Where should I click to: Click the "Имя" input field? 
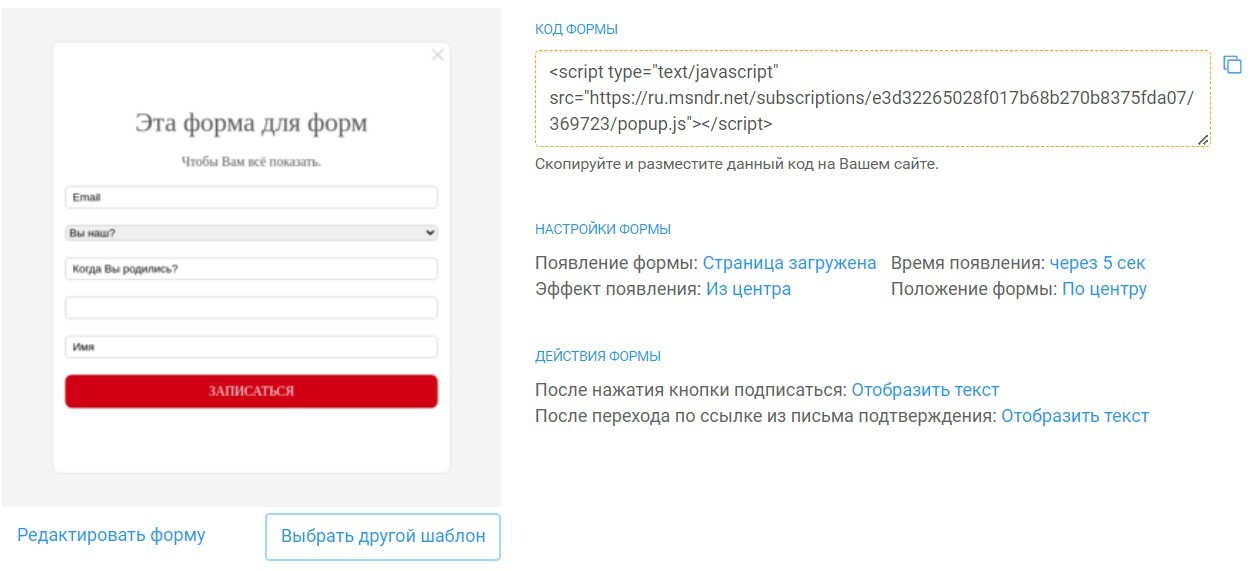pos(251,347)
